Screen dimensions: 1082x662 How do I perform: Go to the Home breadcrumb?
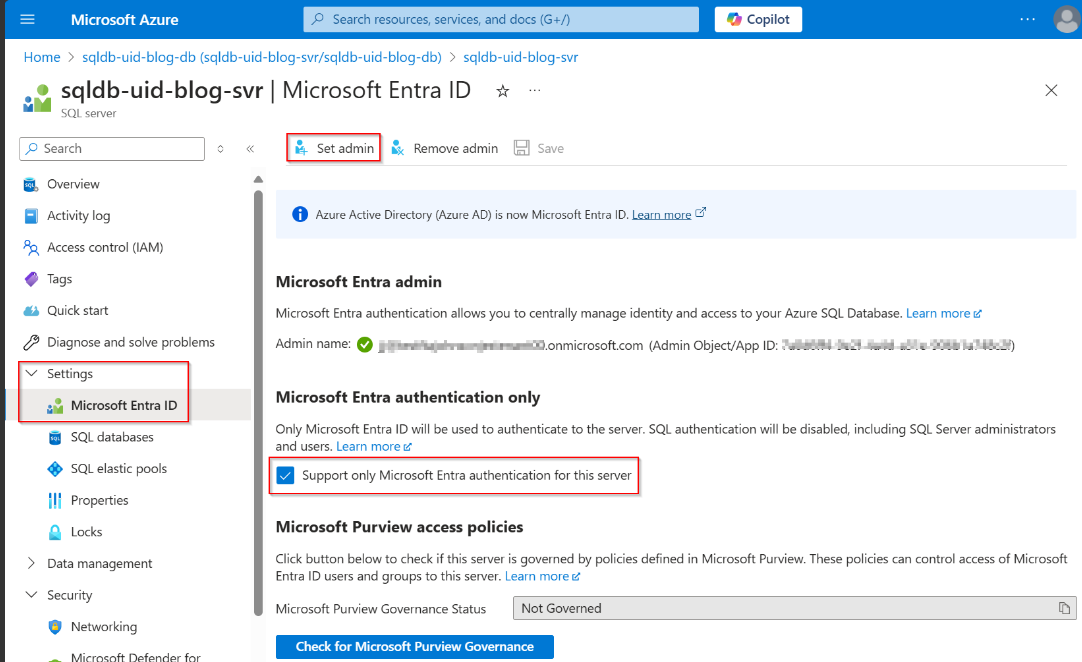(x=42, y=57)
